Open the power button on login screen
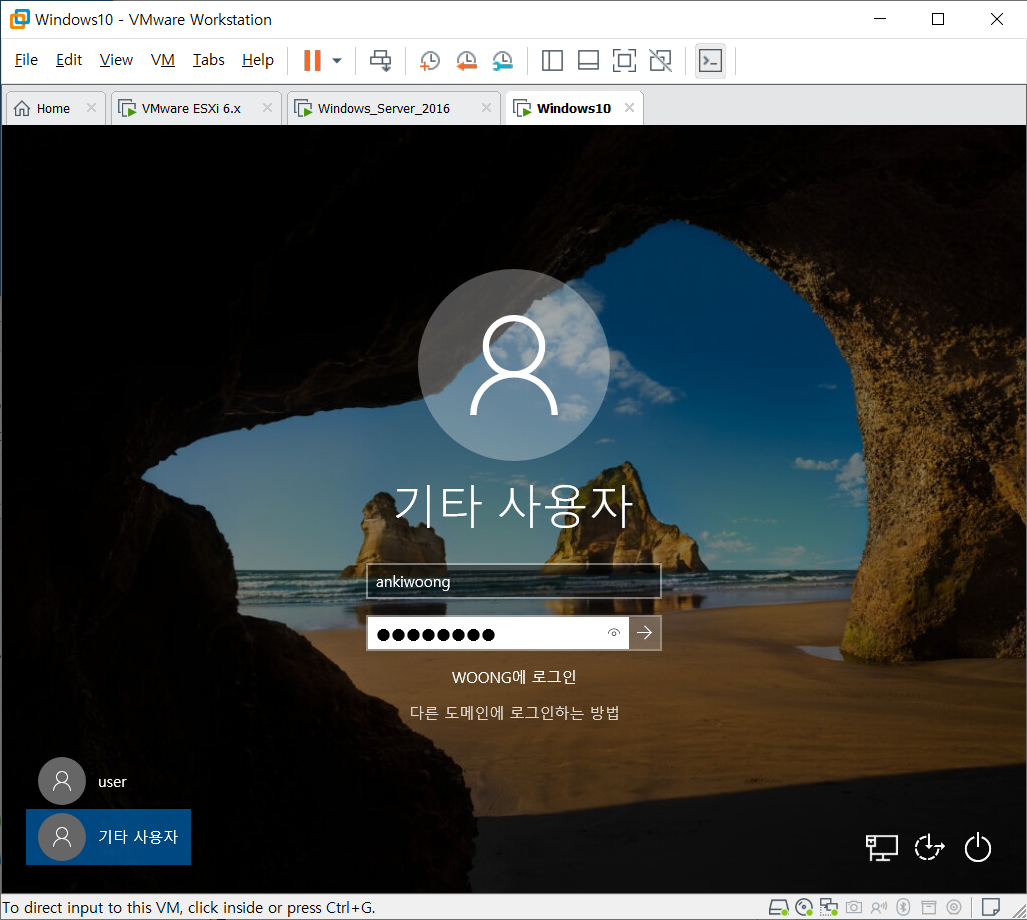The image size is (1027, 920). [x=978, y=848]
